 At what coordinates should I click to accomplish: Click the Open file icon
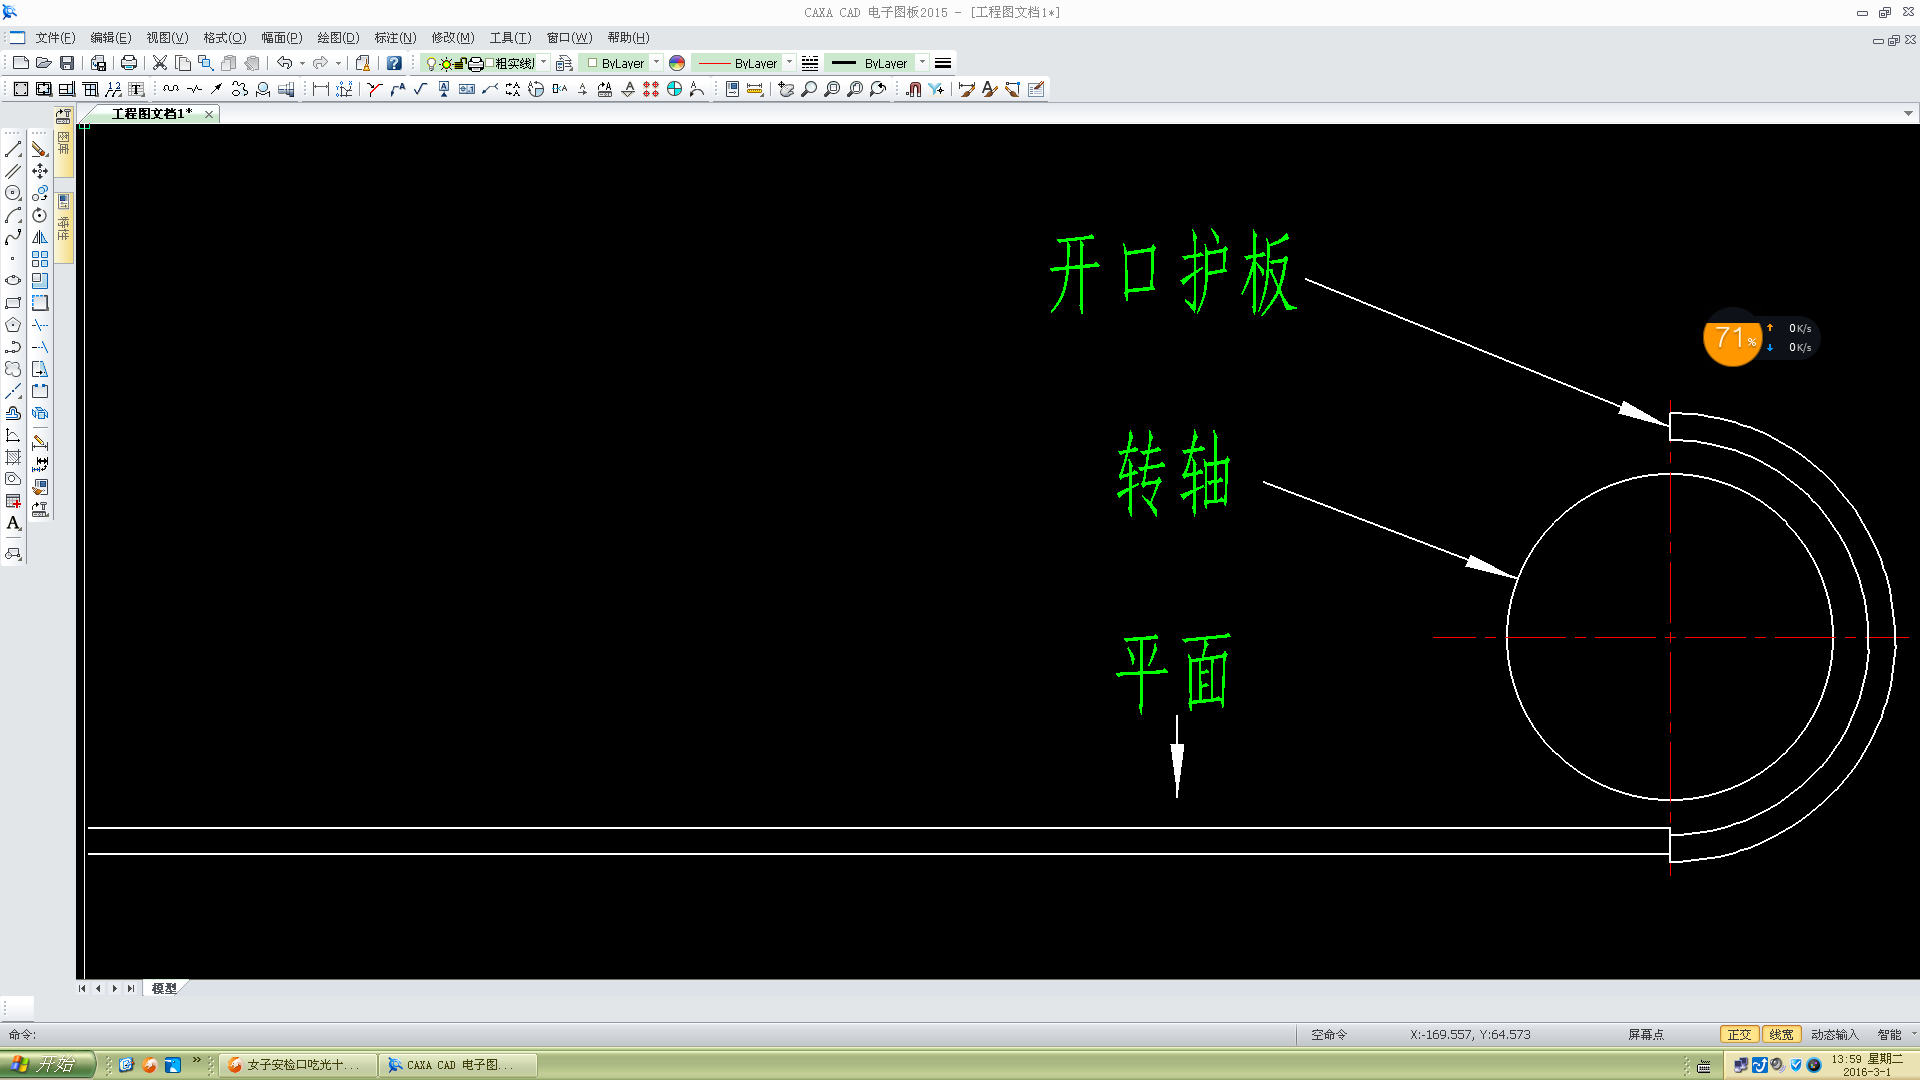(x=44, y=63)
